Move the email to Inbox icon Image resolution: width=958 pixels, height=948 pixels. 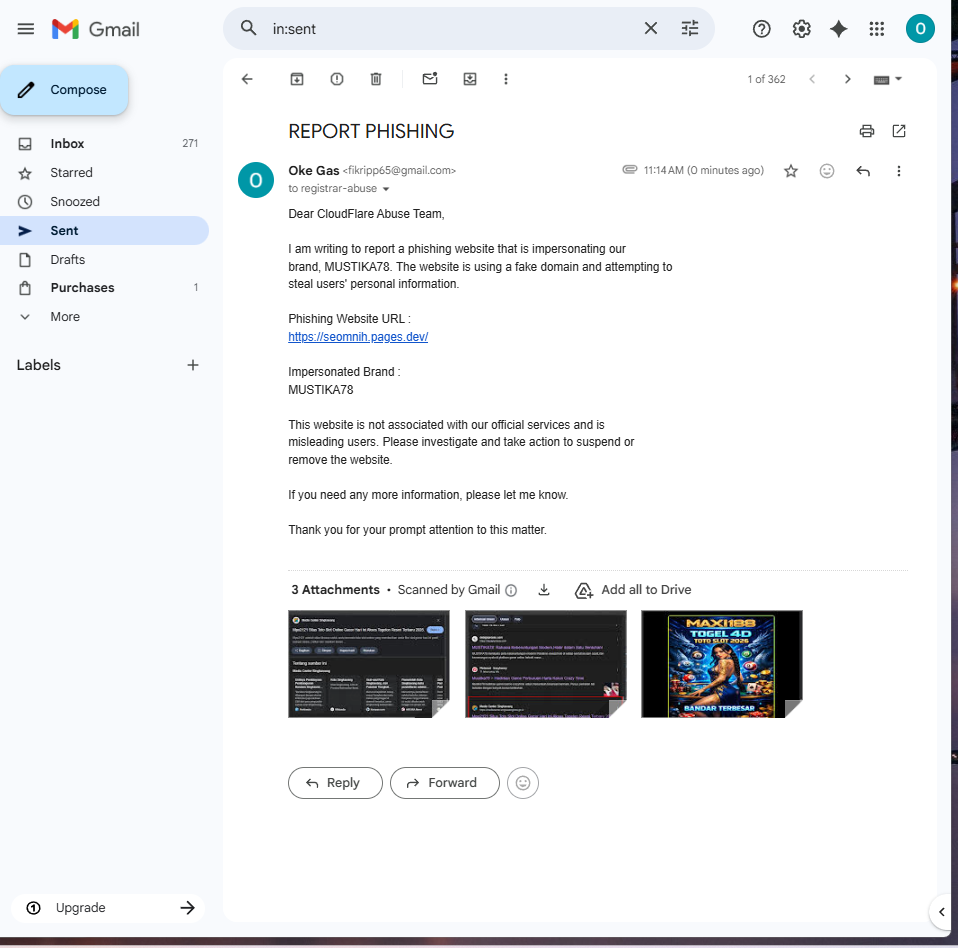coord(470,79)
